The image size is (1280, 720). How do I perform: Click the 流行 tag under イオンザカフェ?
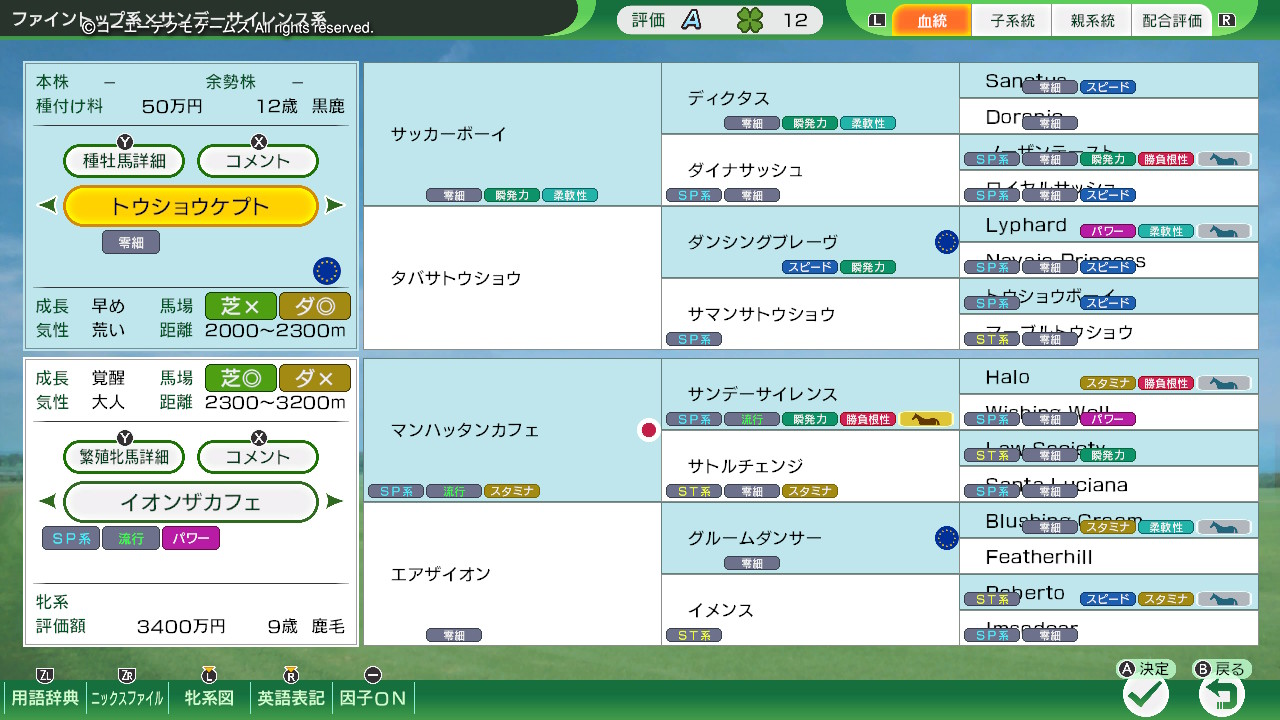131,538
